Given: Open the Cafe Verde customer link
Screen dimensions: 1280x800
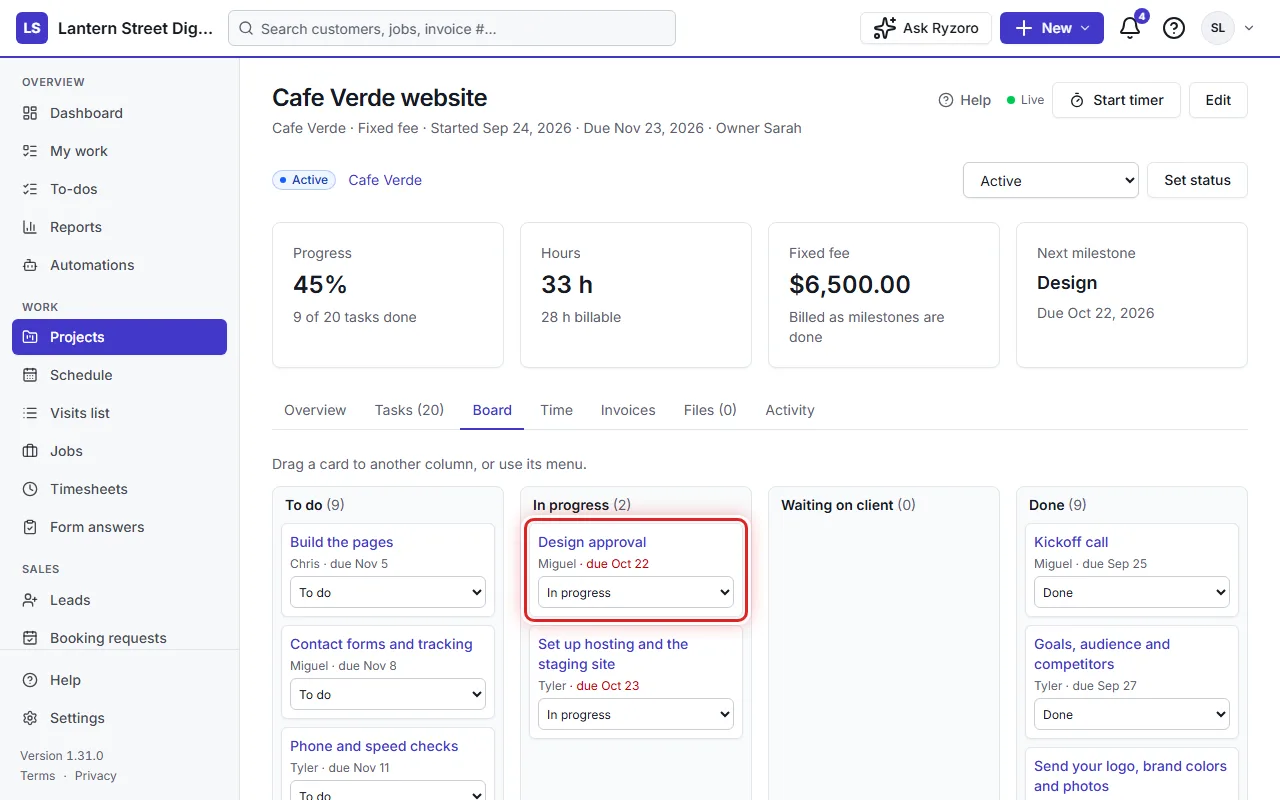Looking at the screenshot, I should [x=385, y=180].
